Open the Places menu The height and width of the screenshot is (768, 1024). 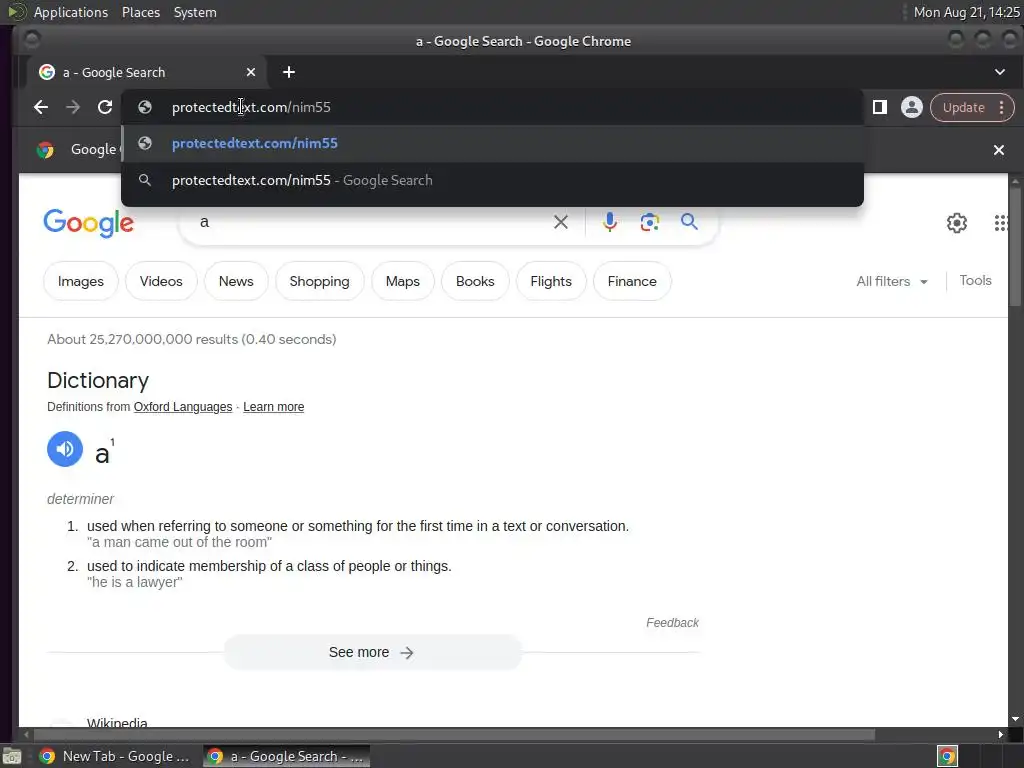[x=141, y=12]
